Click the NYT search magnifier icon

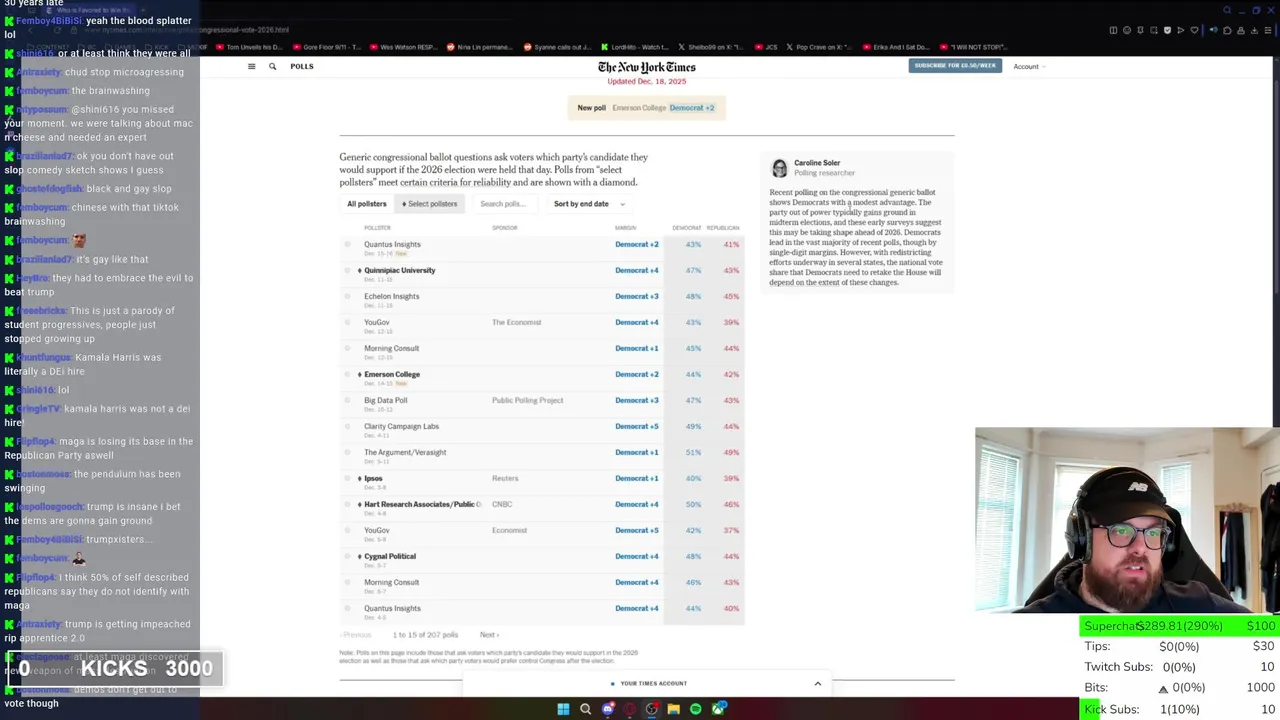[x=272, y=66]
